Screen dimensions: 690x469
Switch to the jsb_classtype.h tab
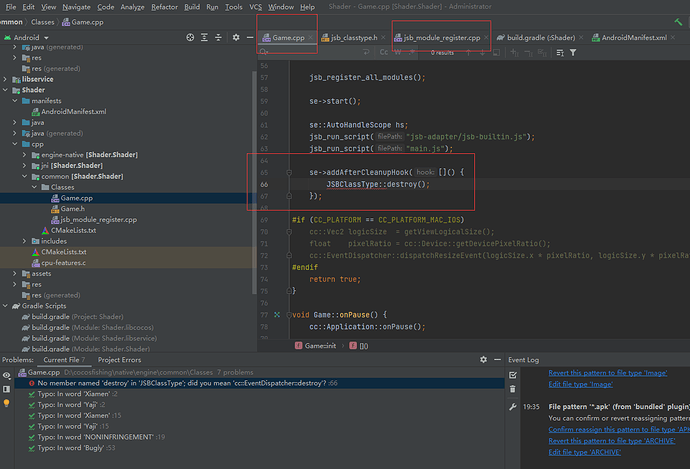coord(355,38)
